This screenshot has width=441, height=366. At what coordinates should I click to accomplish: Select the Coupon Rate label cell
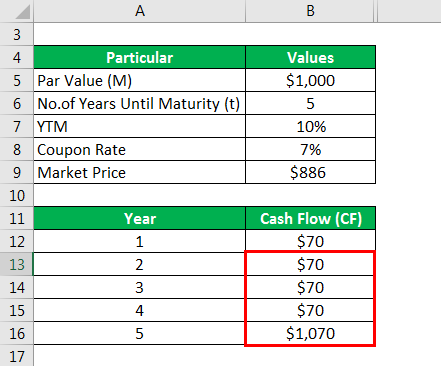tap(140, 149)
